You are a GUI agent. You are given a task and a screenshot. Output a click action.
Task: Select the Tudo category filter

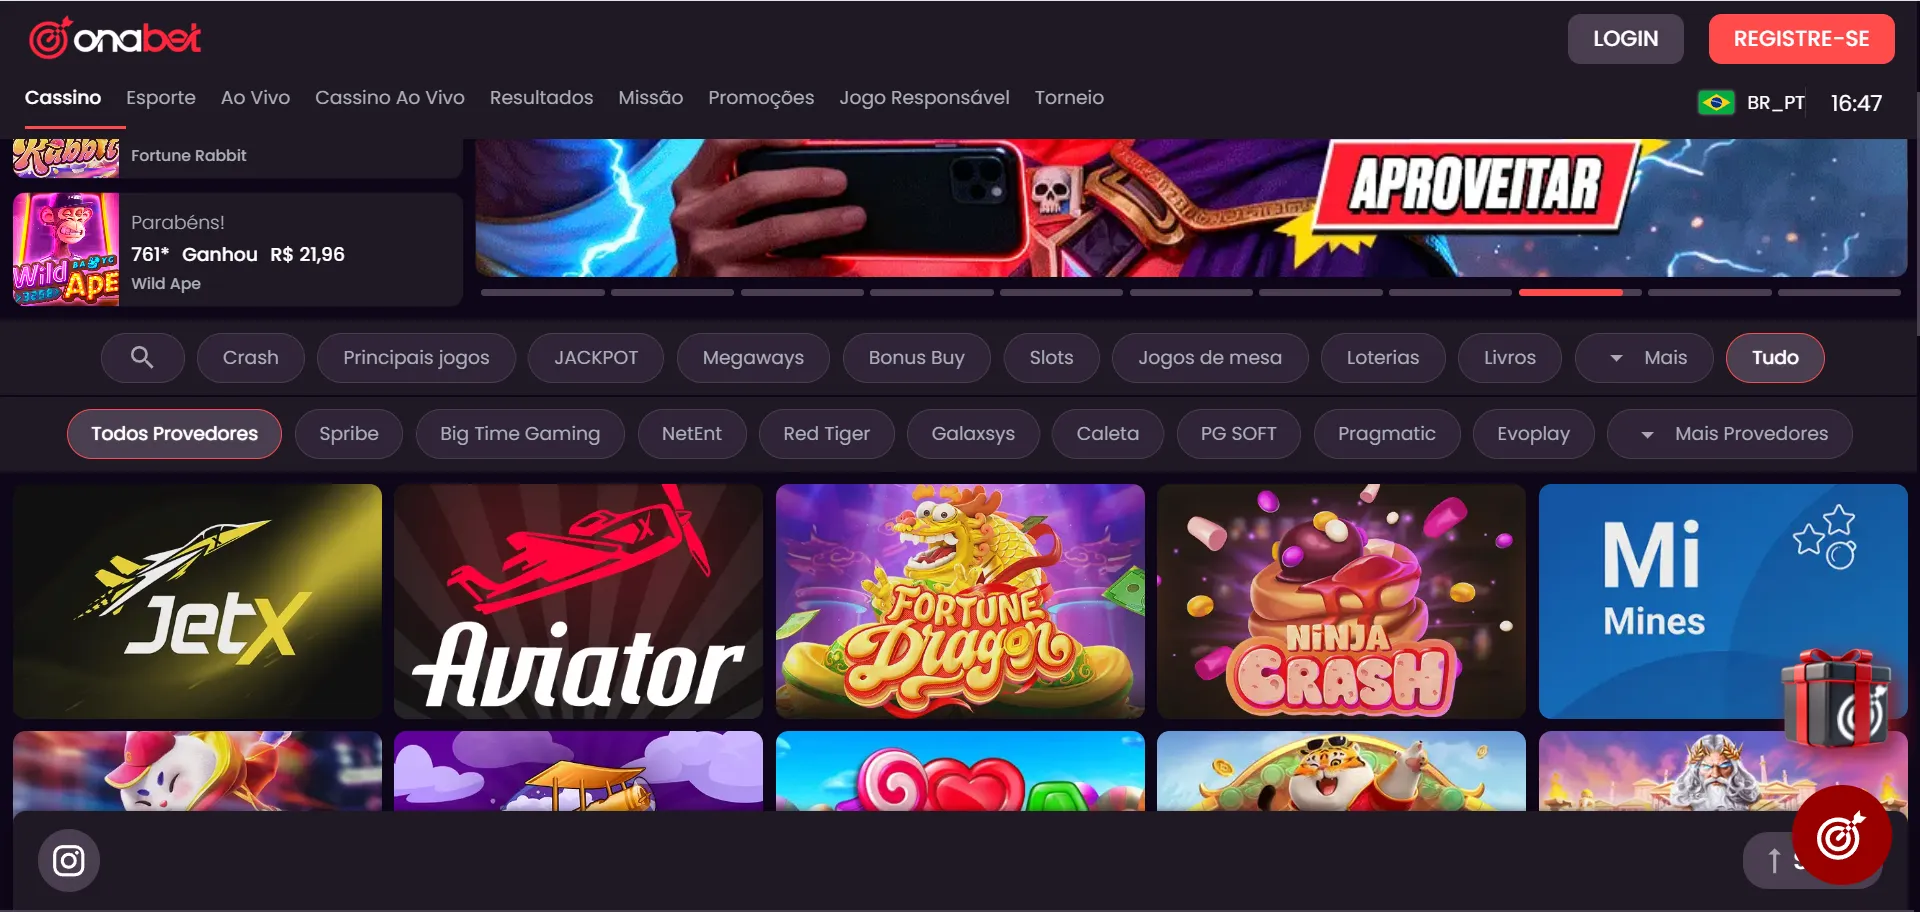pyautogui.click(x=1775, y=358)
